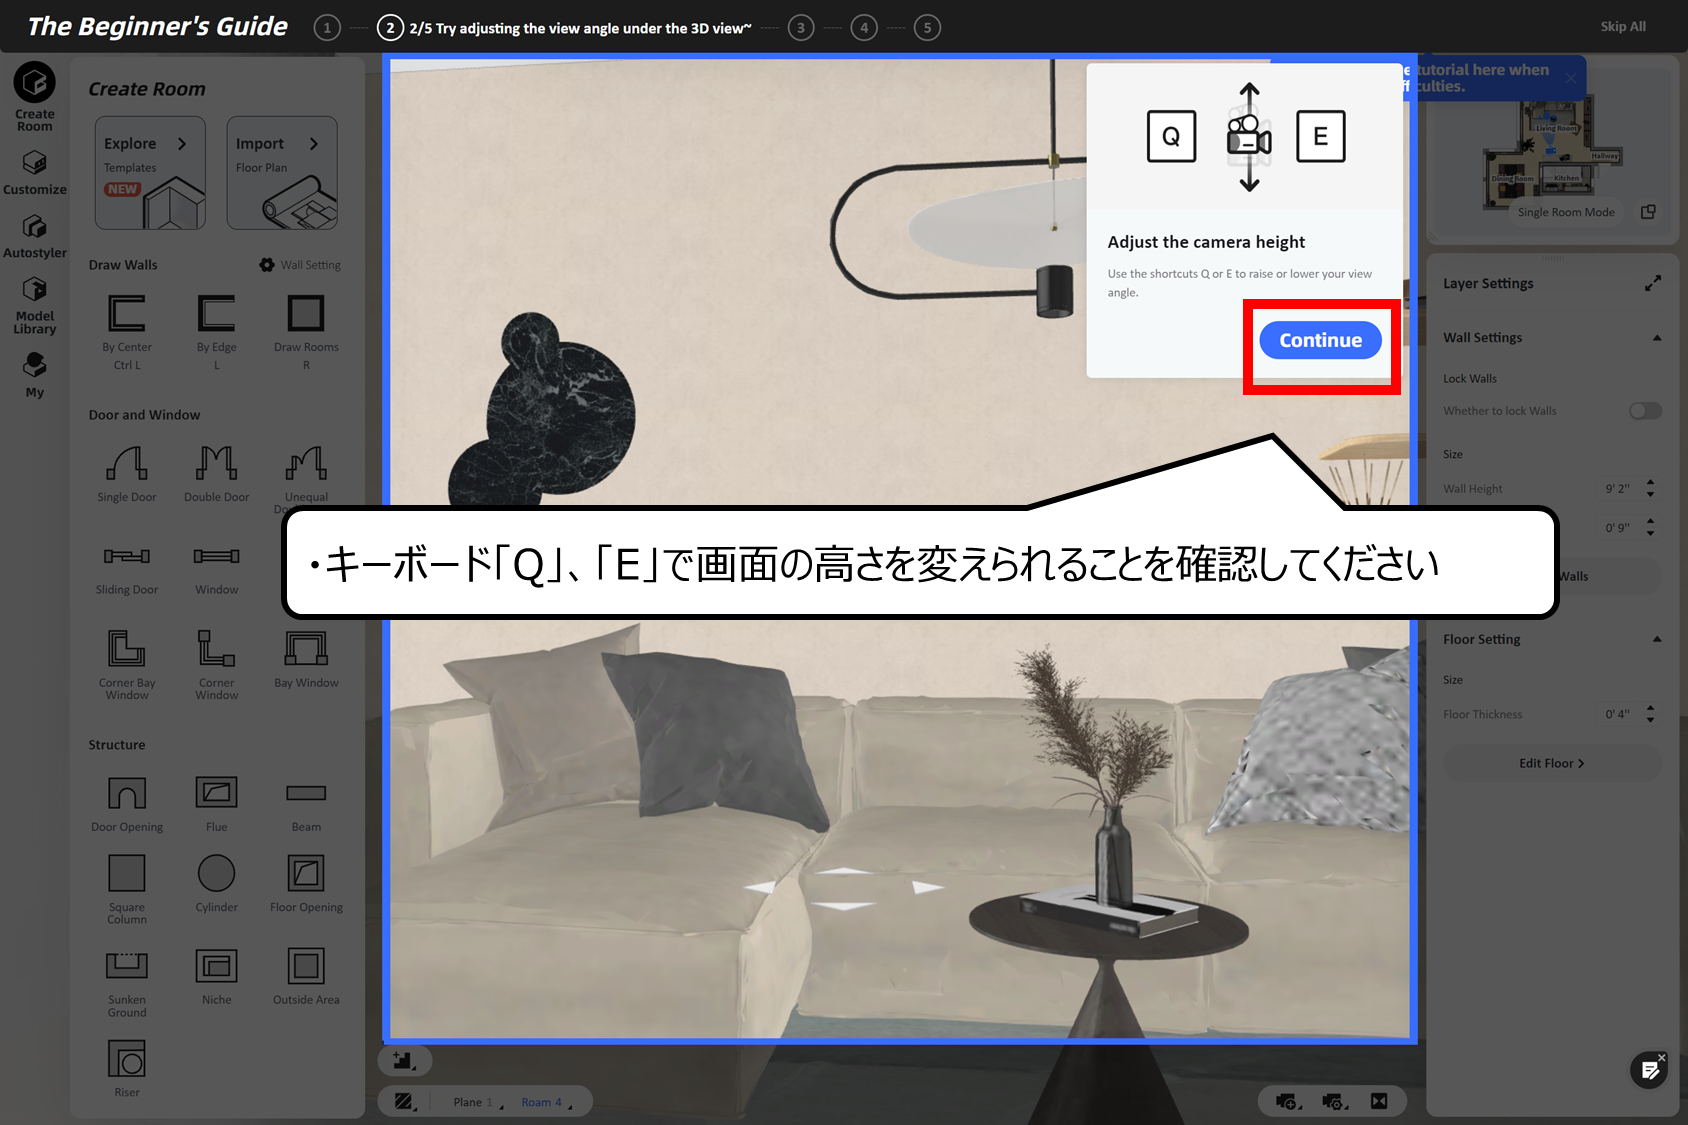Select the Corner Bay Window tool
The width and height of the screenshot is (1688, 1125).
click(127, 664)
